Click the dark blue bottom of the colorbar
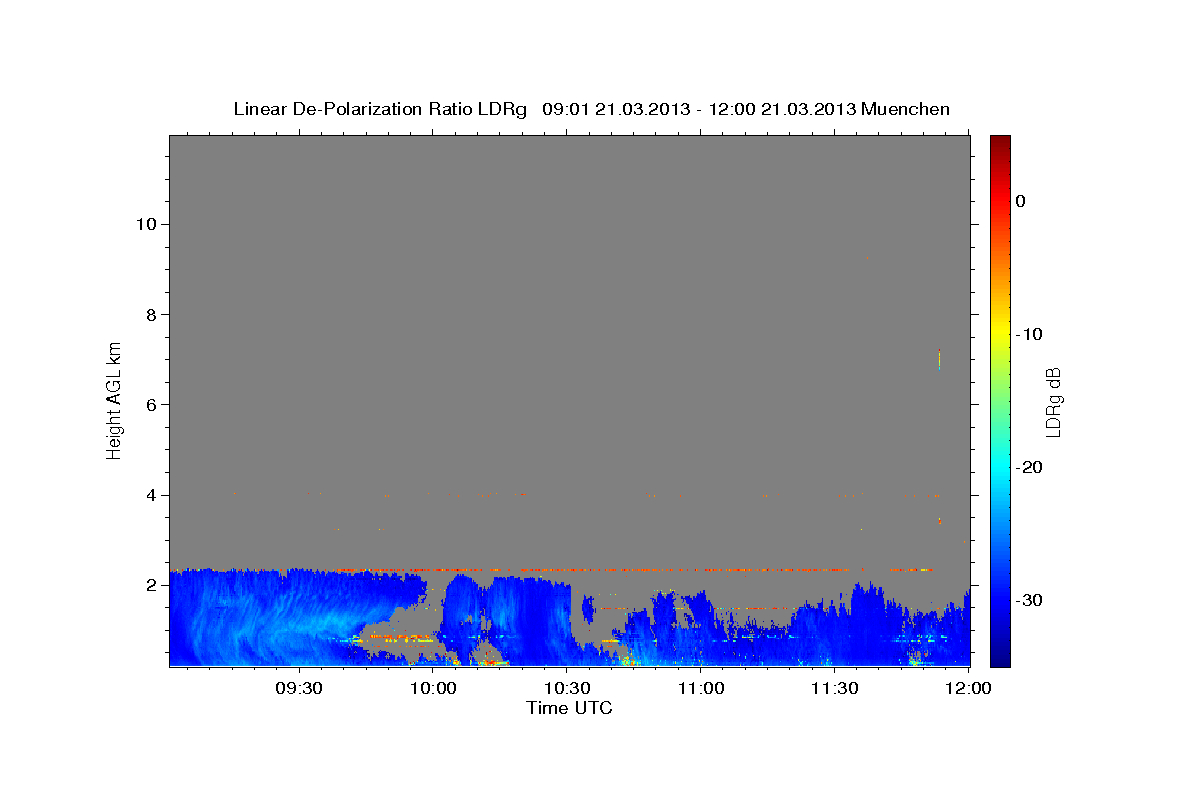Viewport: 1200px width, 800px height. (x=1000, y=657)
